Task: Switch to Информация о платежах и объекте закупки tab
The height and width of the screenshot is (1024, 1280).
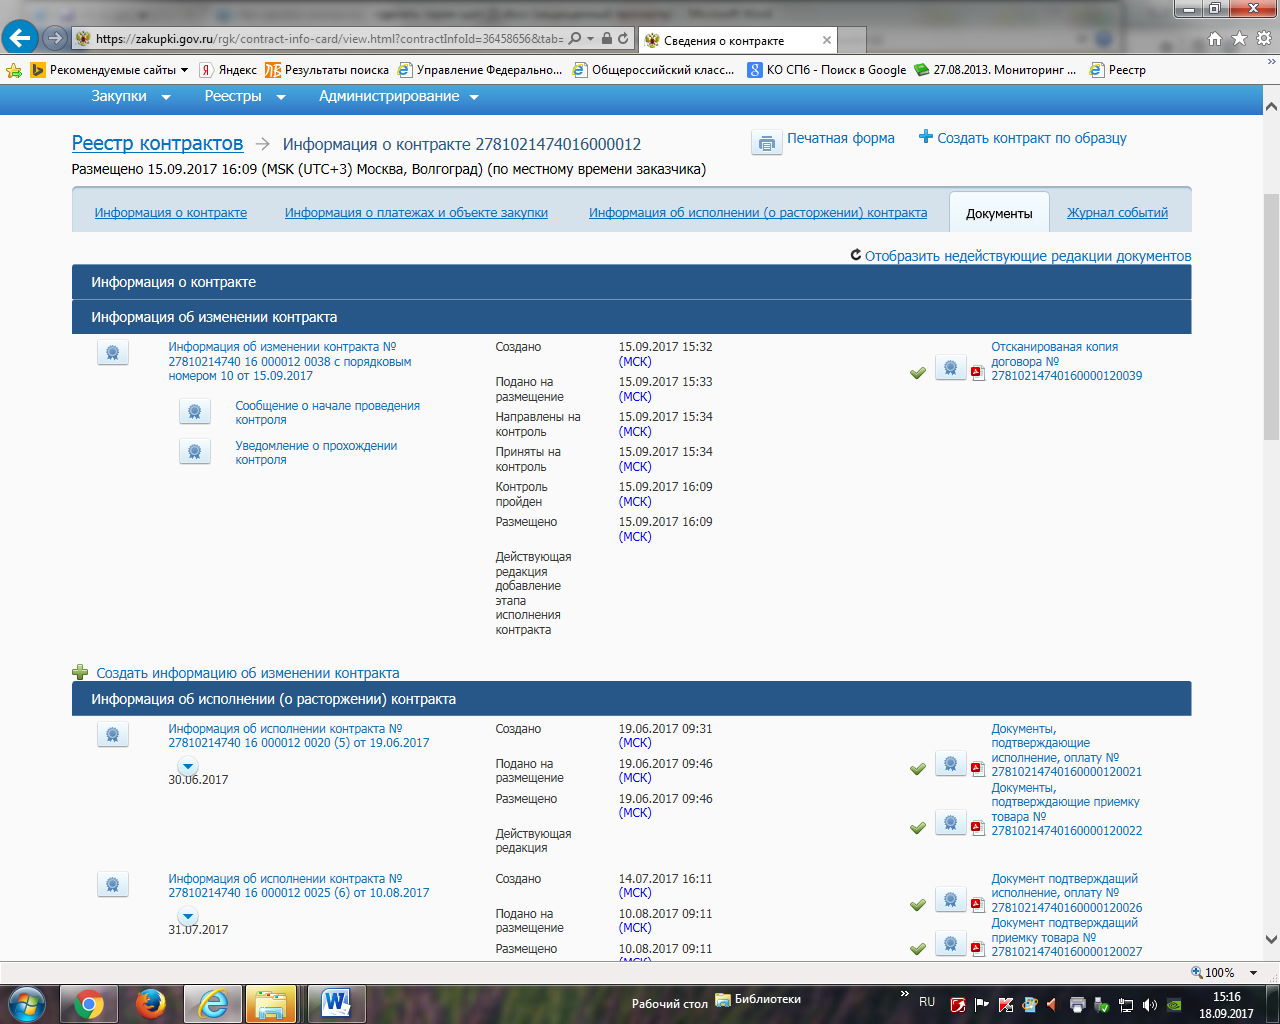Action: pos(416,213)
